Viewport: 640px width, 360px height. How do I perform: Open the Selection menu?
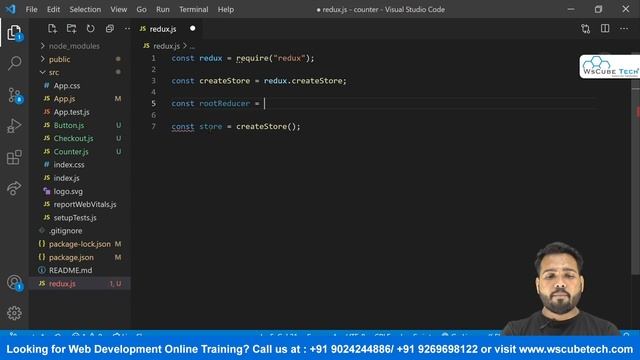pyautogui.click(x=85, y=9)
